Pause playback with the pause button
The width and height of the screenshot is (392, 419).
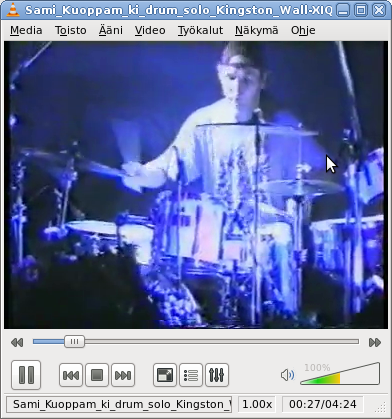pyautogui.click(x=26, y=375)
